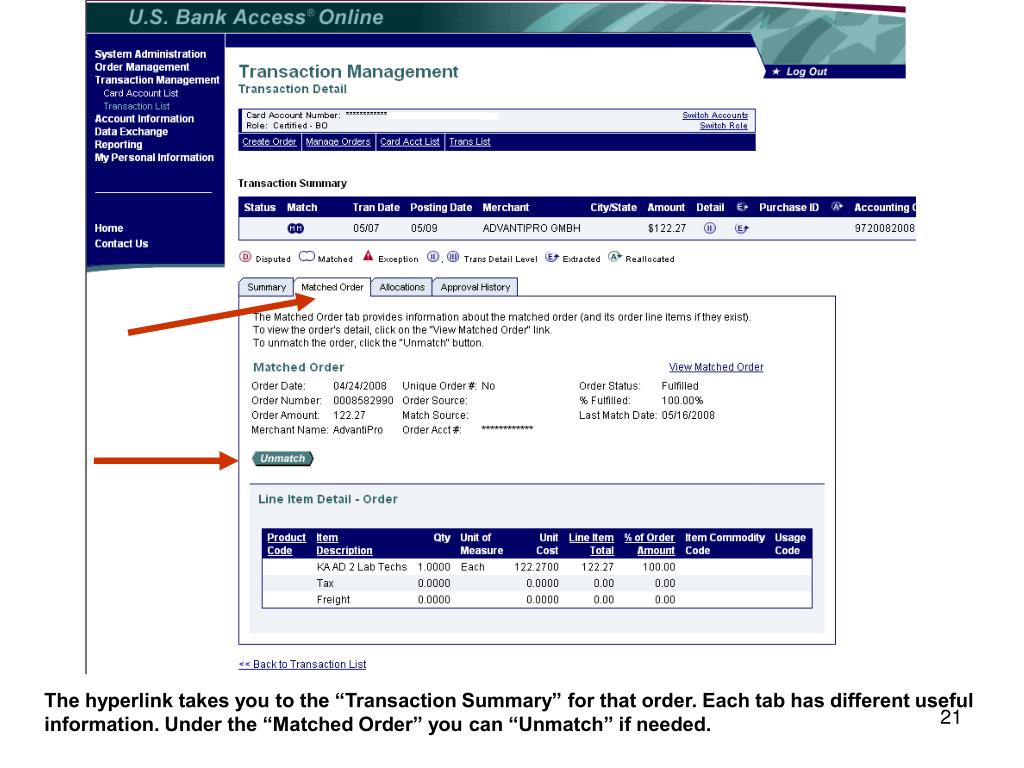Click the Card Acct List link
The width and height of the screenshot is (1024, 768).
(409, 142)
